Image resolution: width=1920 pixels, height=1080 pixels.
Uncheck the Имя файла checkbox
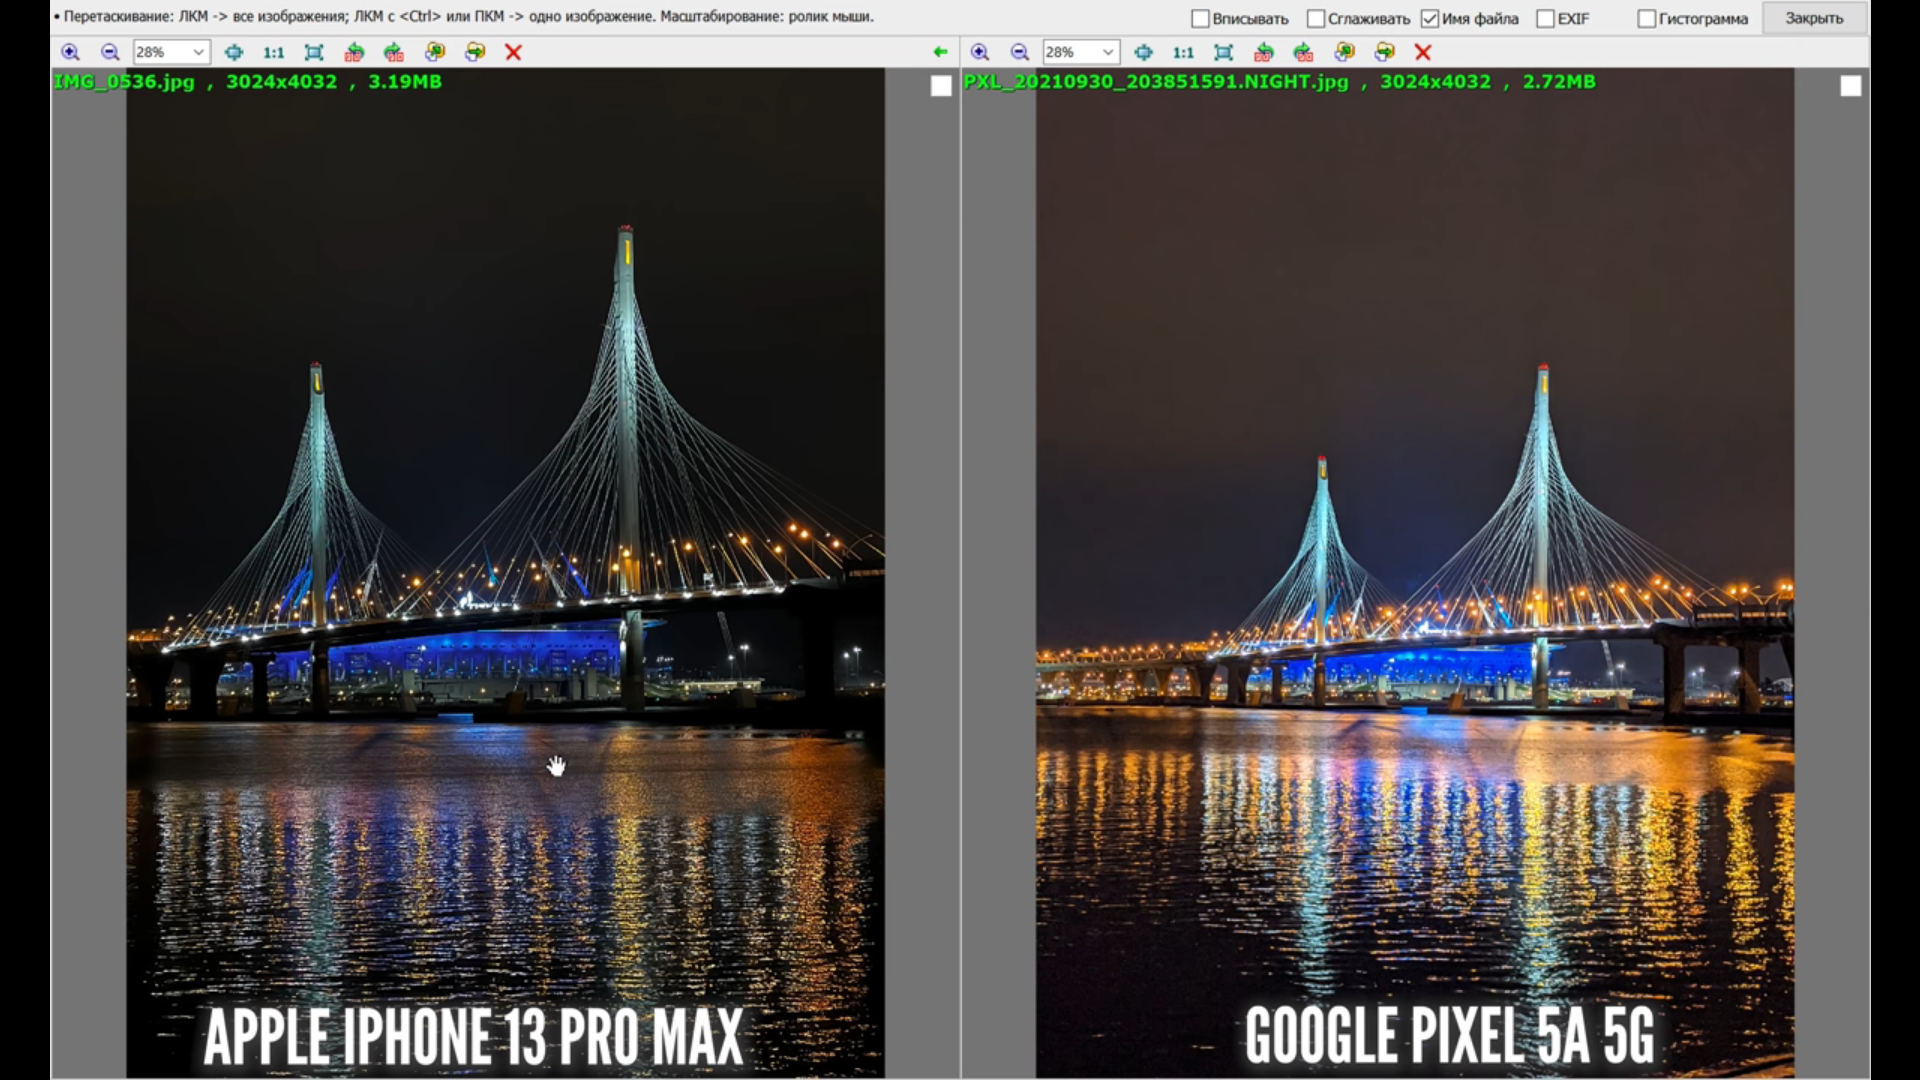[1430, 19]
